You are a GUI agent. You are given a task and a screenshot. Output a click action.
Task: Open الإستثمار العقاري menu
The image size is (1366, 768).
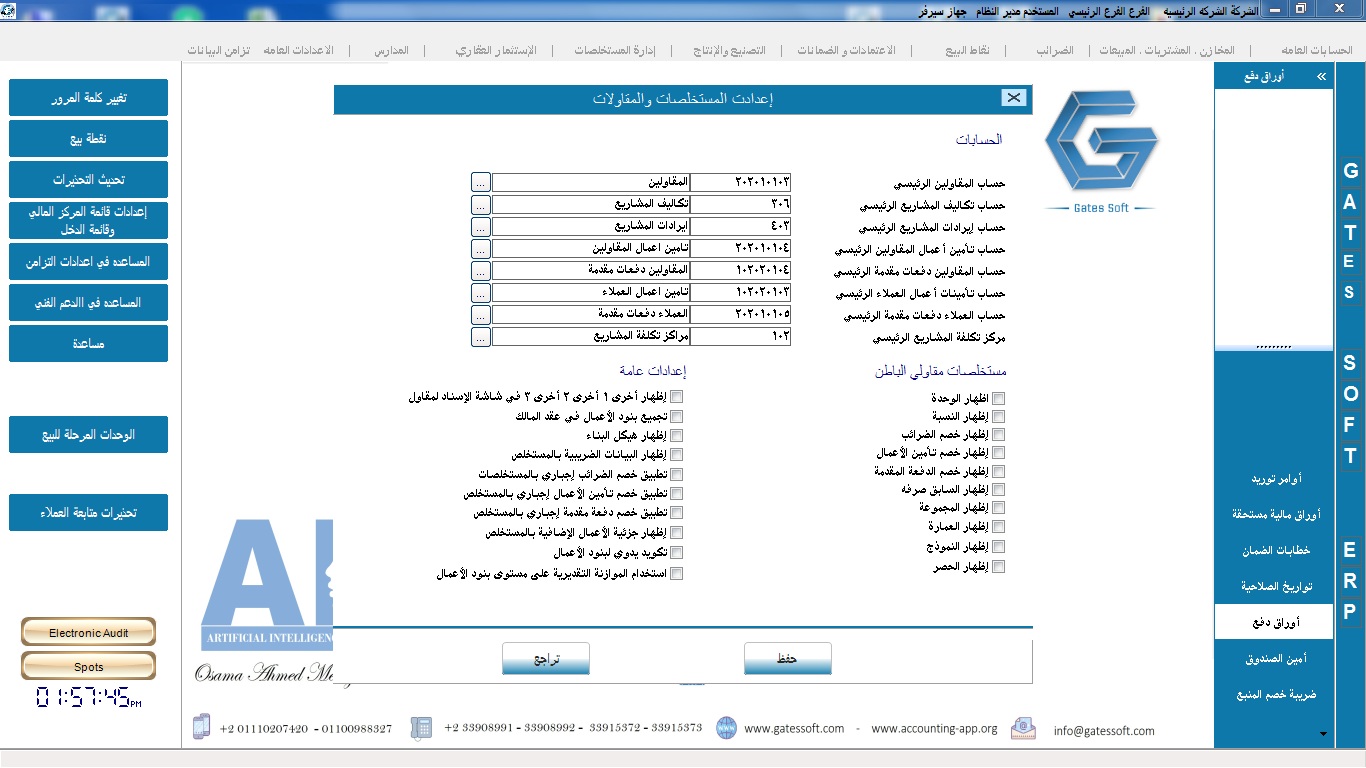click(x=496, y=50)
